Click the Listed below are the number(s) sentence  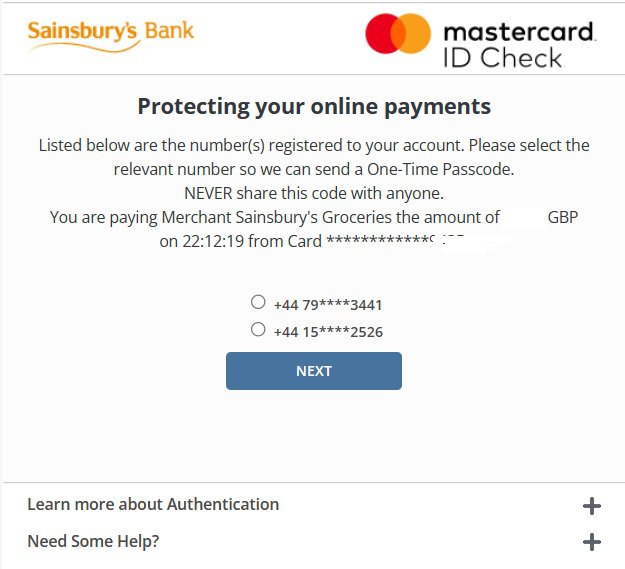click(x=314, y=157)
